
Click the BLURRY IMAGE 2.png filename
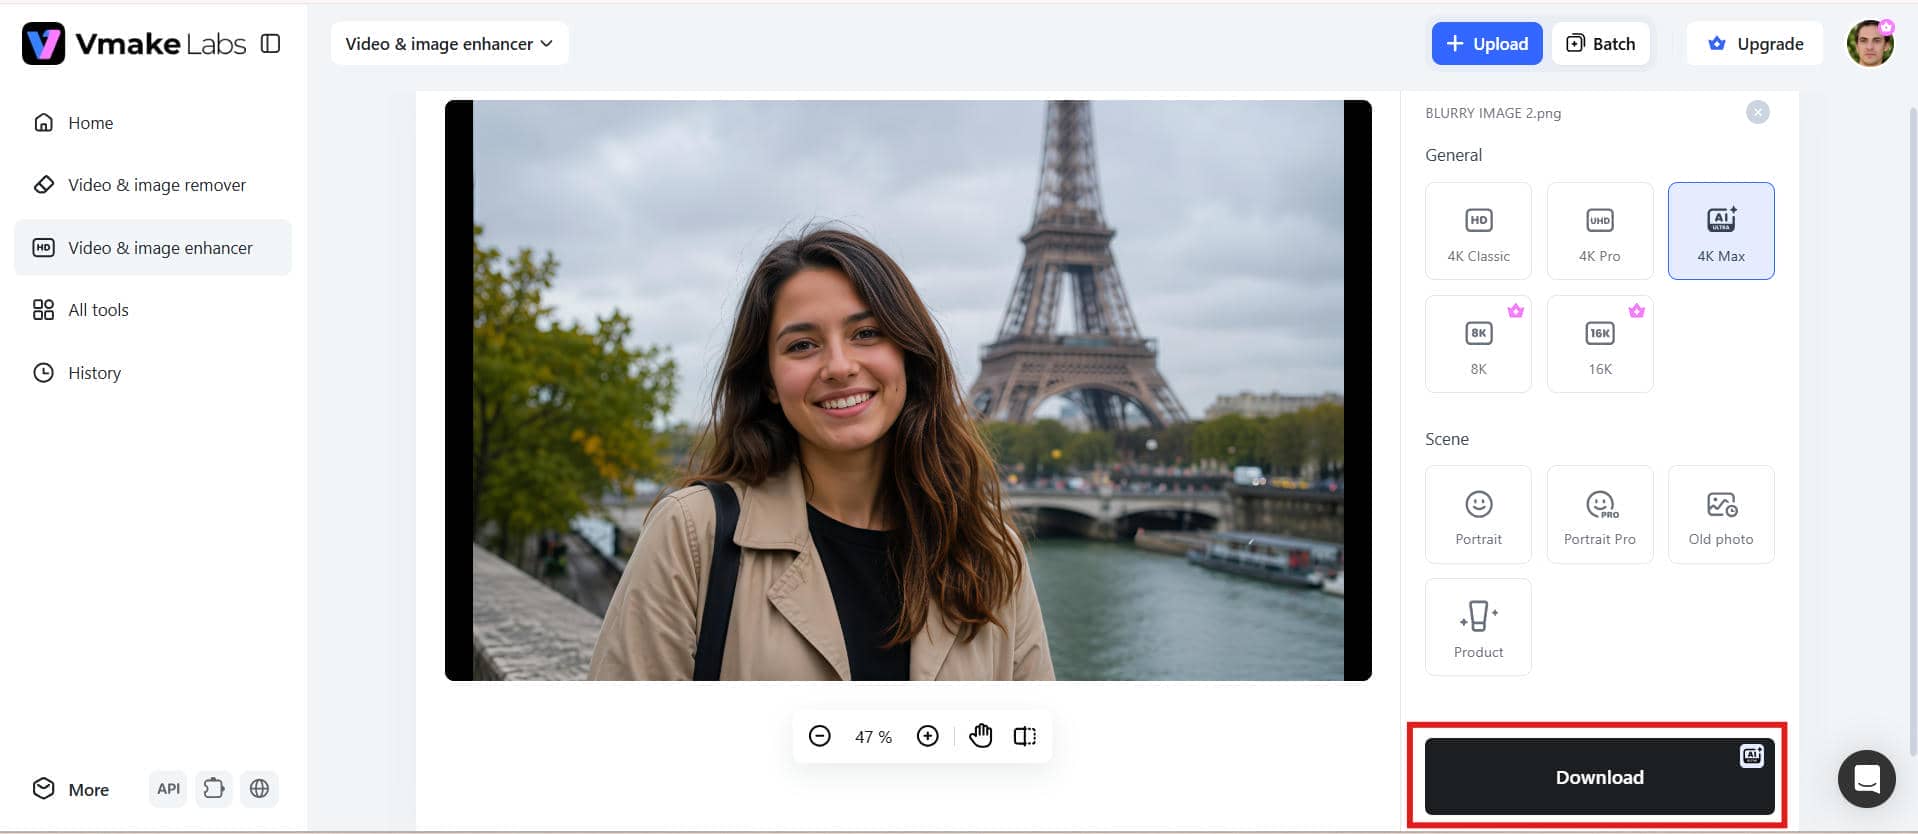point(1493,113)
